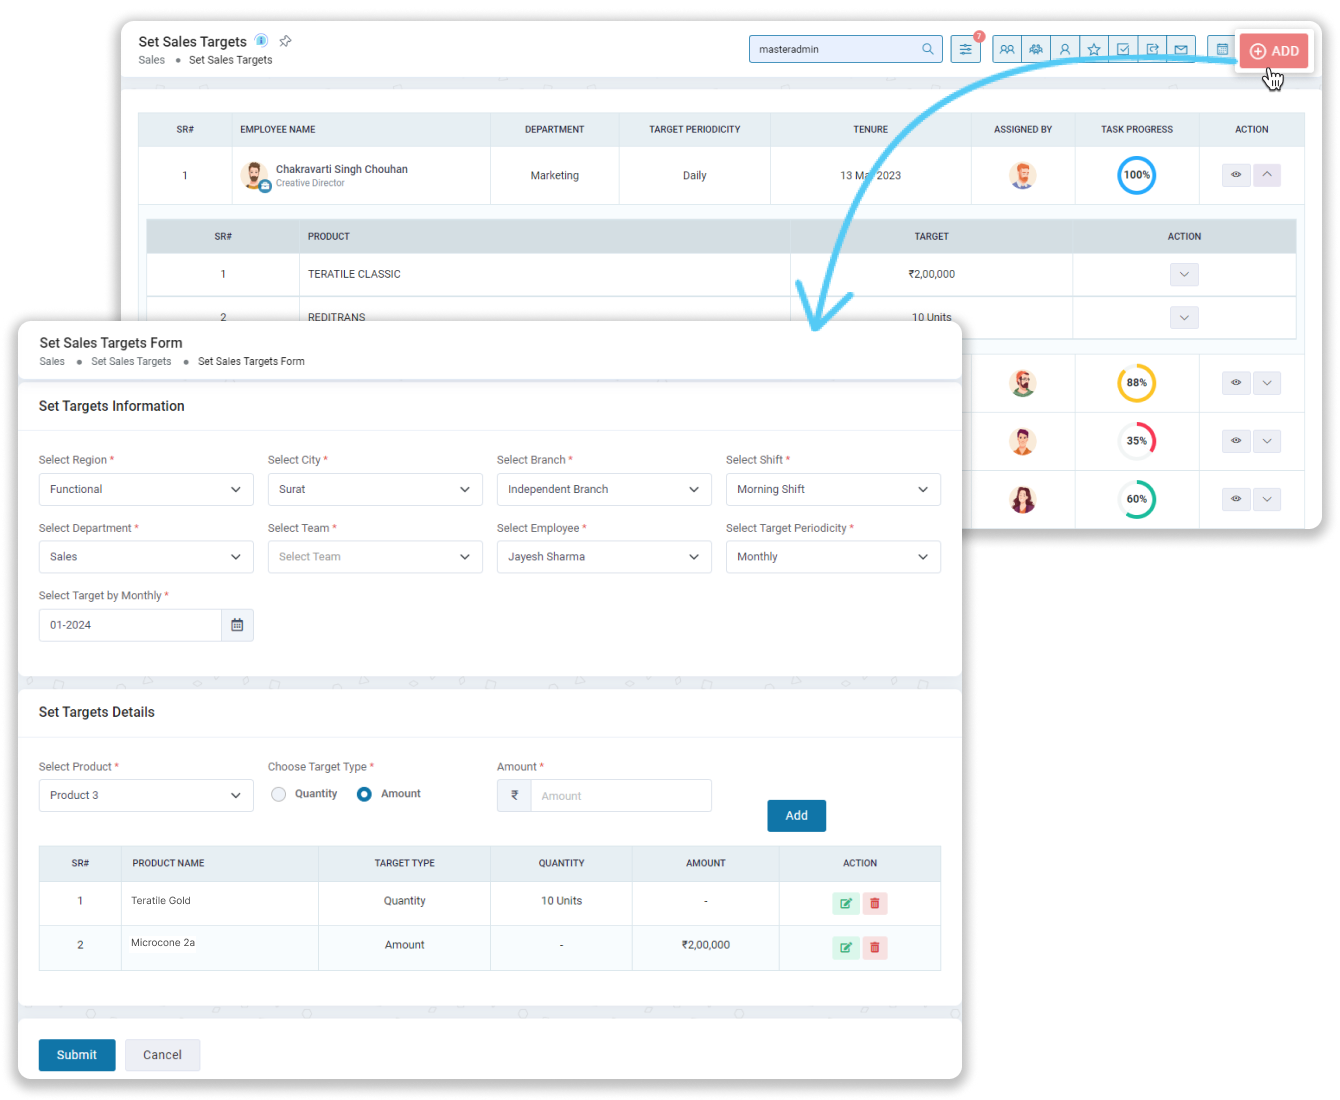Edit the Teratile Gold target row
This screenshot has height=1100, width=1340.
pyautogui.click(x=845, y=903)
